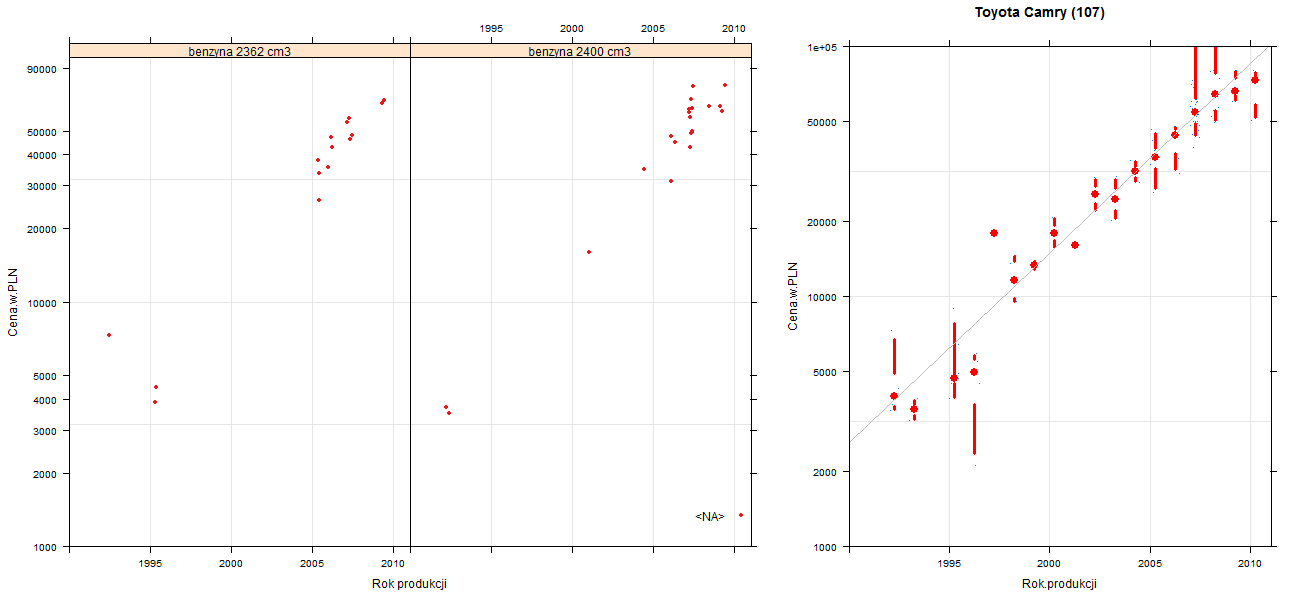1300x600 pixels.
Task: Click the 2010 tick above the benzyna 2400 panel
Action: 734,28
